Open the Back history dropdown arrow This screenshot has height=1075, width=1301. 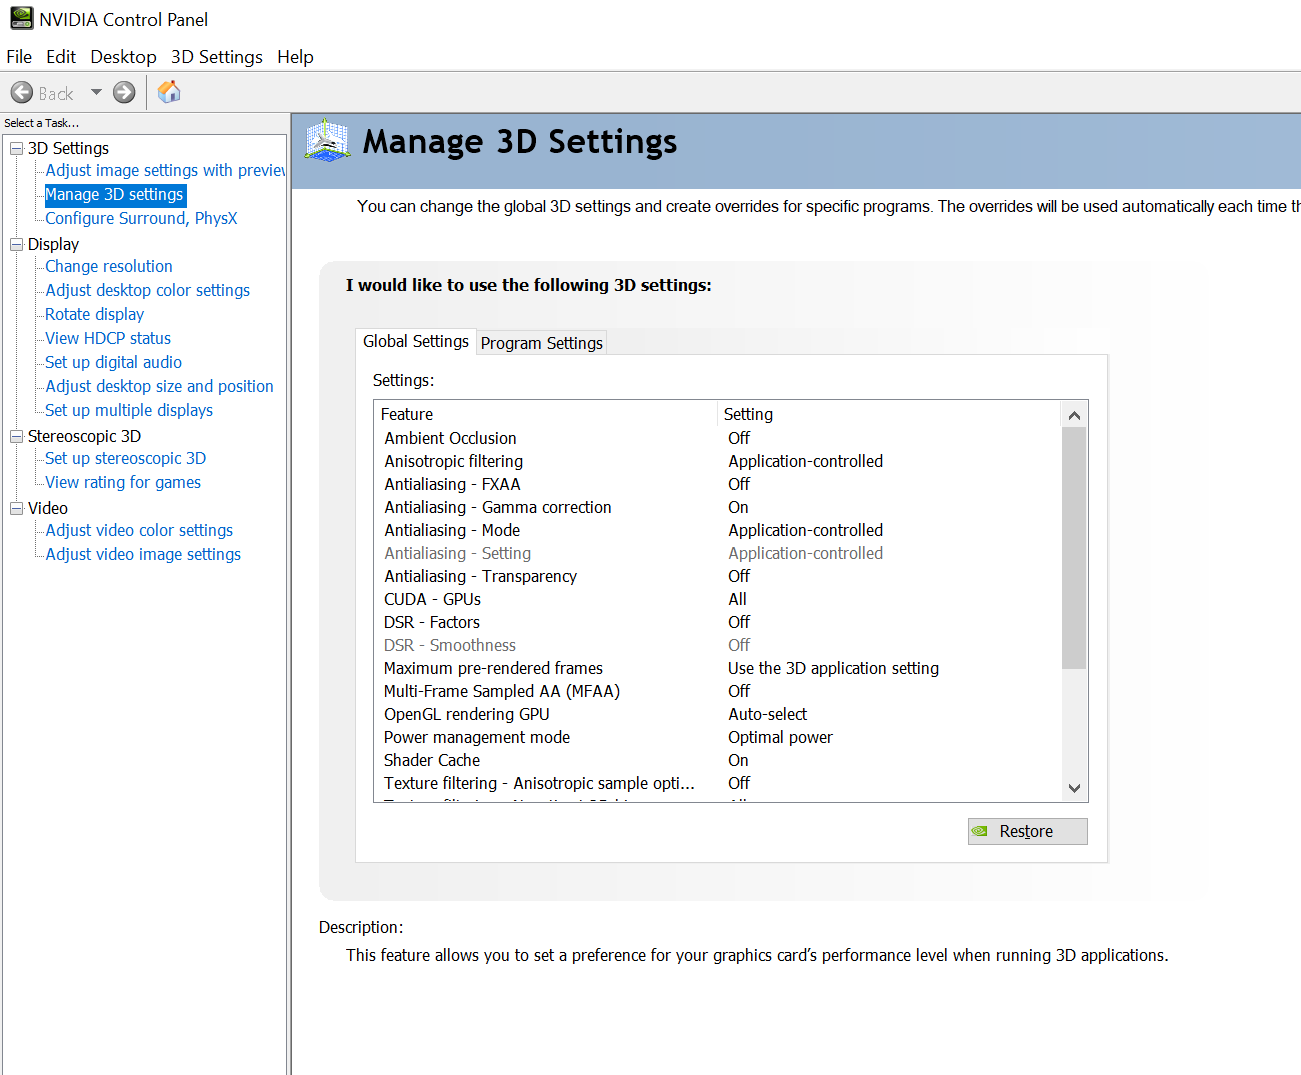coord(96,92)
